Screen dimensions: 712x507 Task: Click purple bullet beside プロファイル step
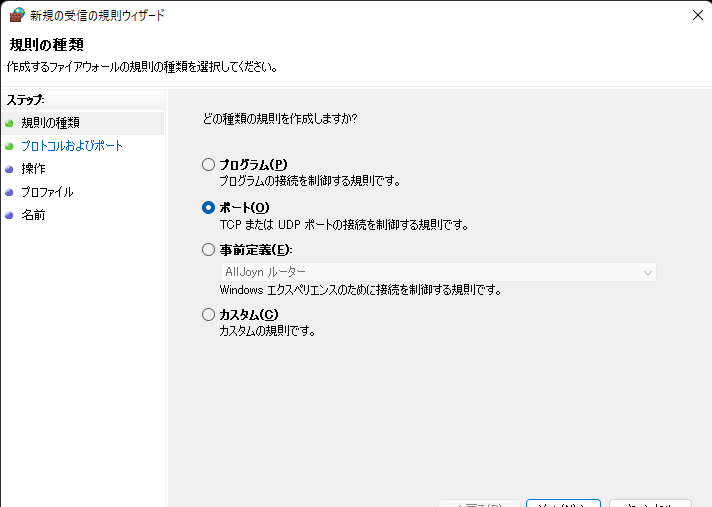click(10, 192)
